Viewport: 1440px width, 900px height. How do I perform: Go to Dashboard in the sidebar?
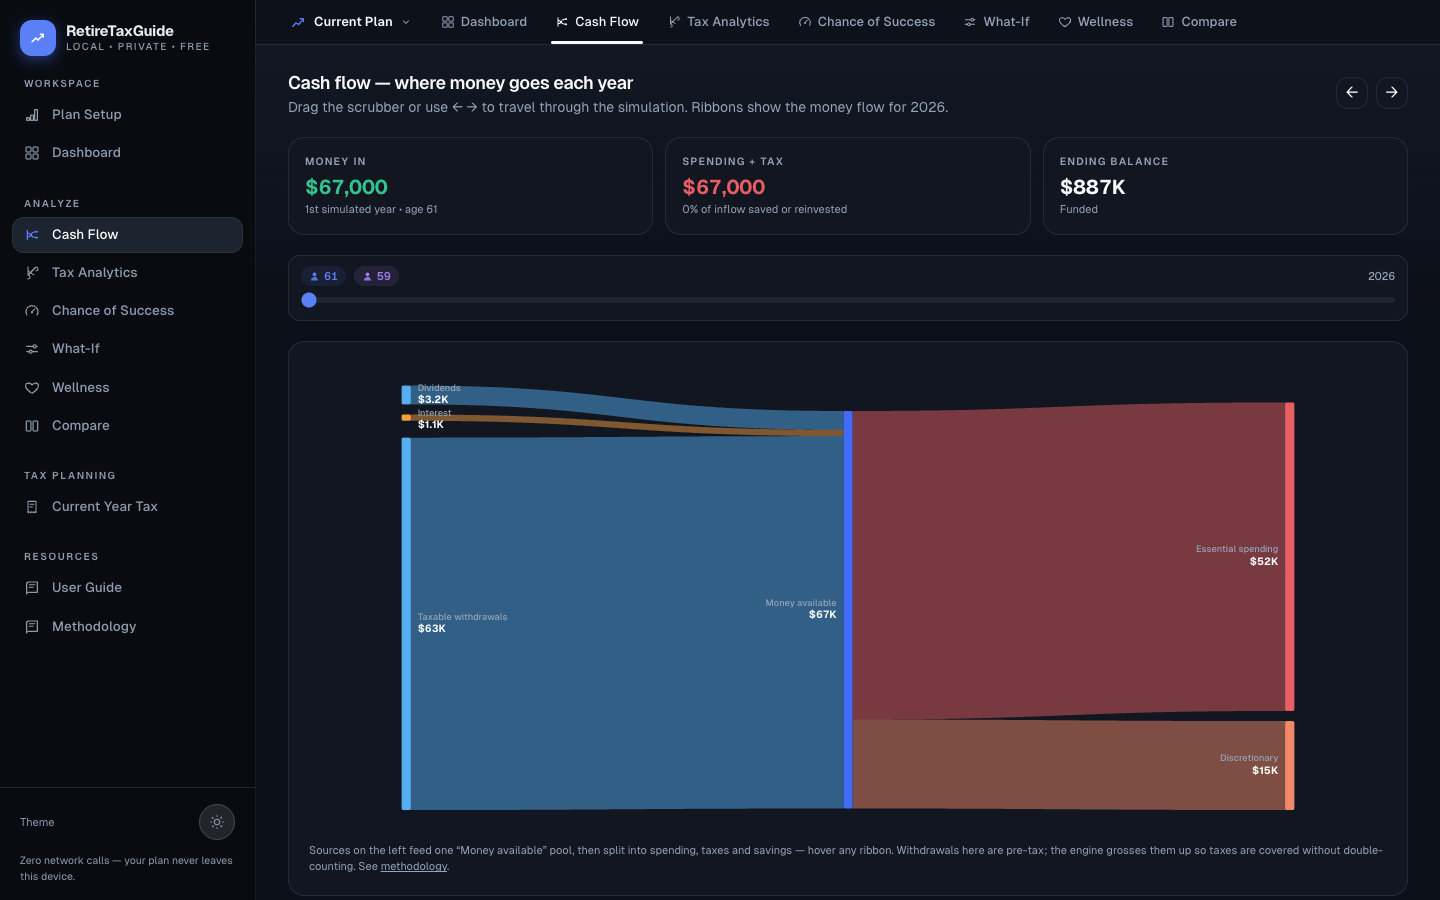(x=127, y=153)
